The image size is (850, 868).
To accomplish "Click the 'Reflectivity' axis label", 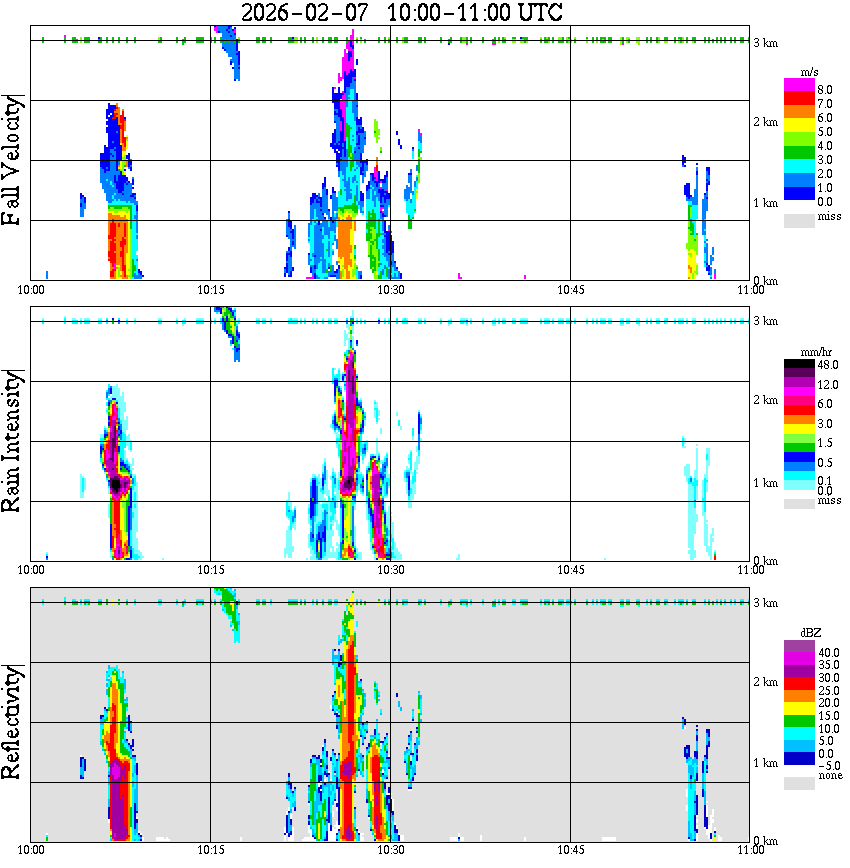I will point(12,722).
